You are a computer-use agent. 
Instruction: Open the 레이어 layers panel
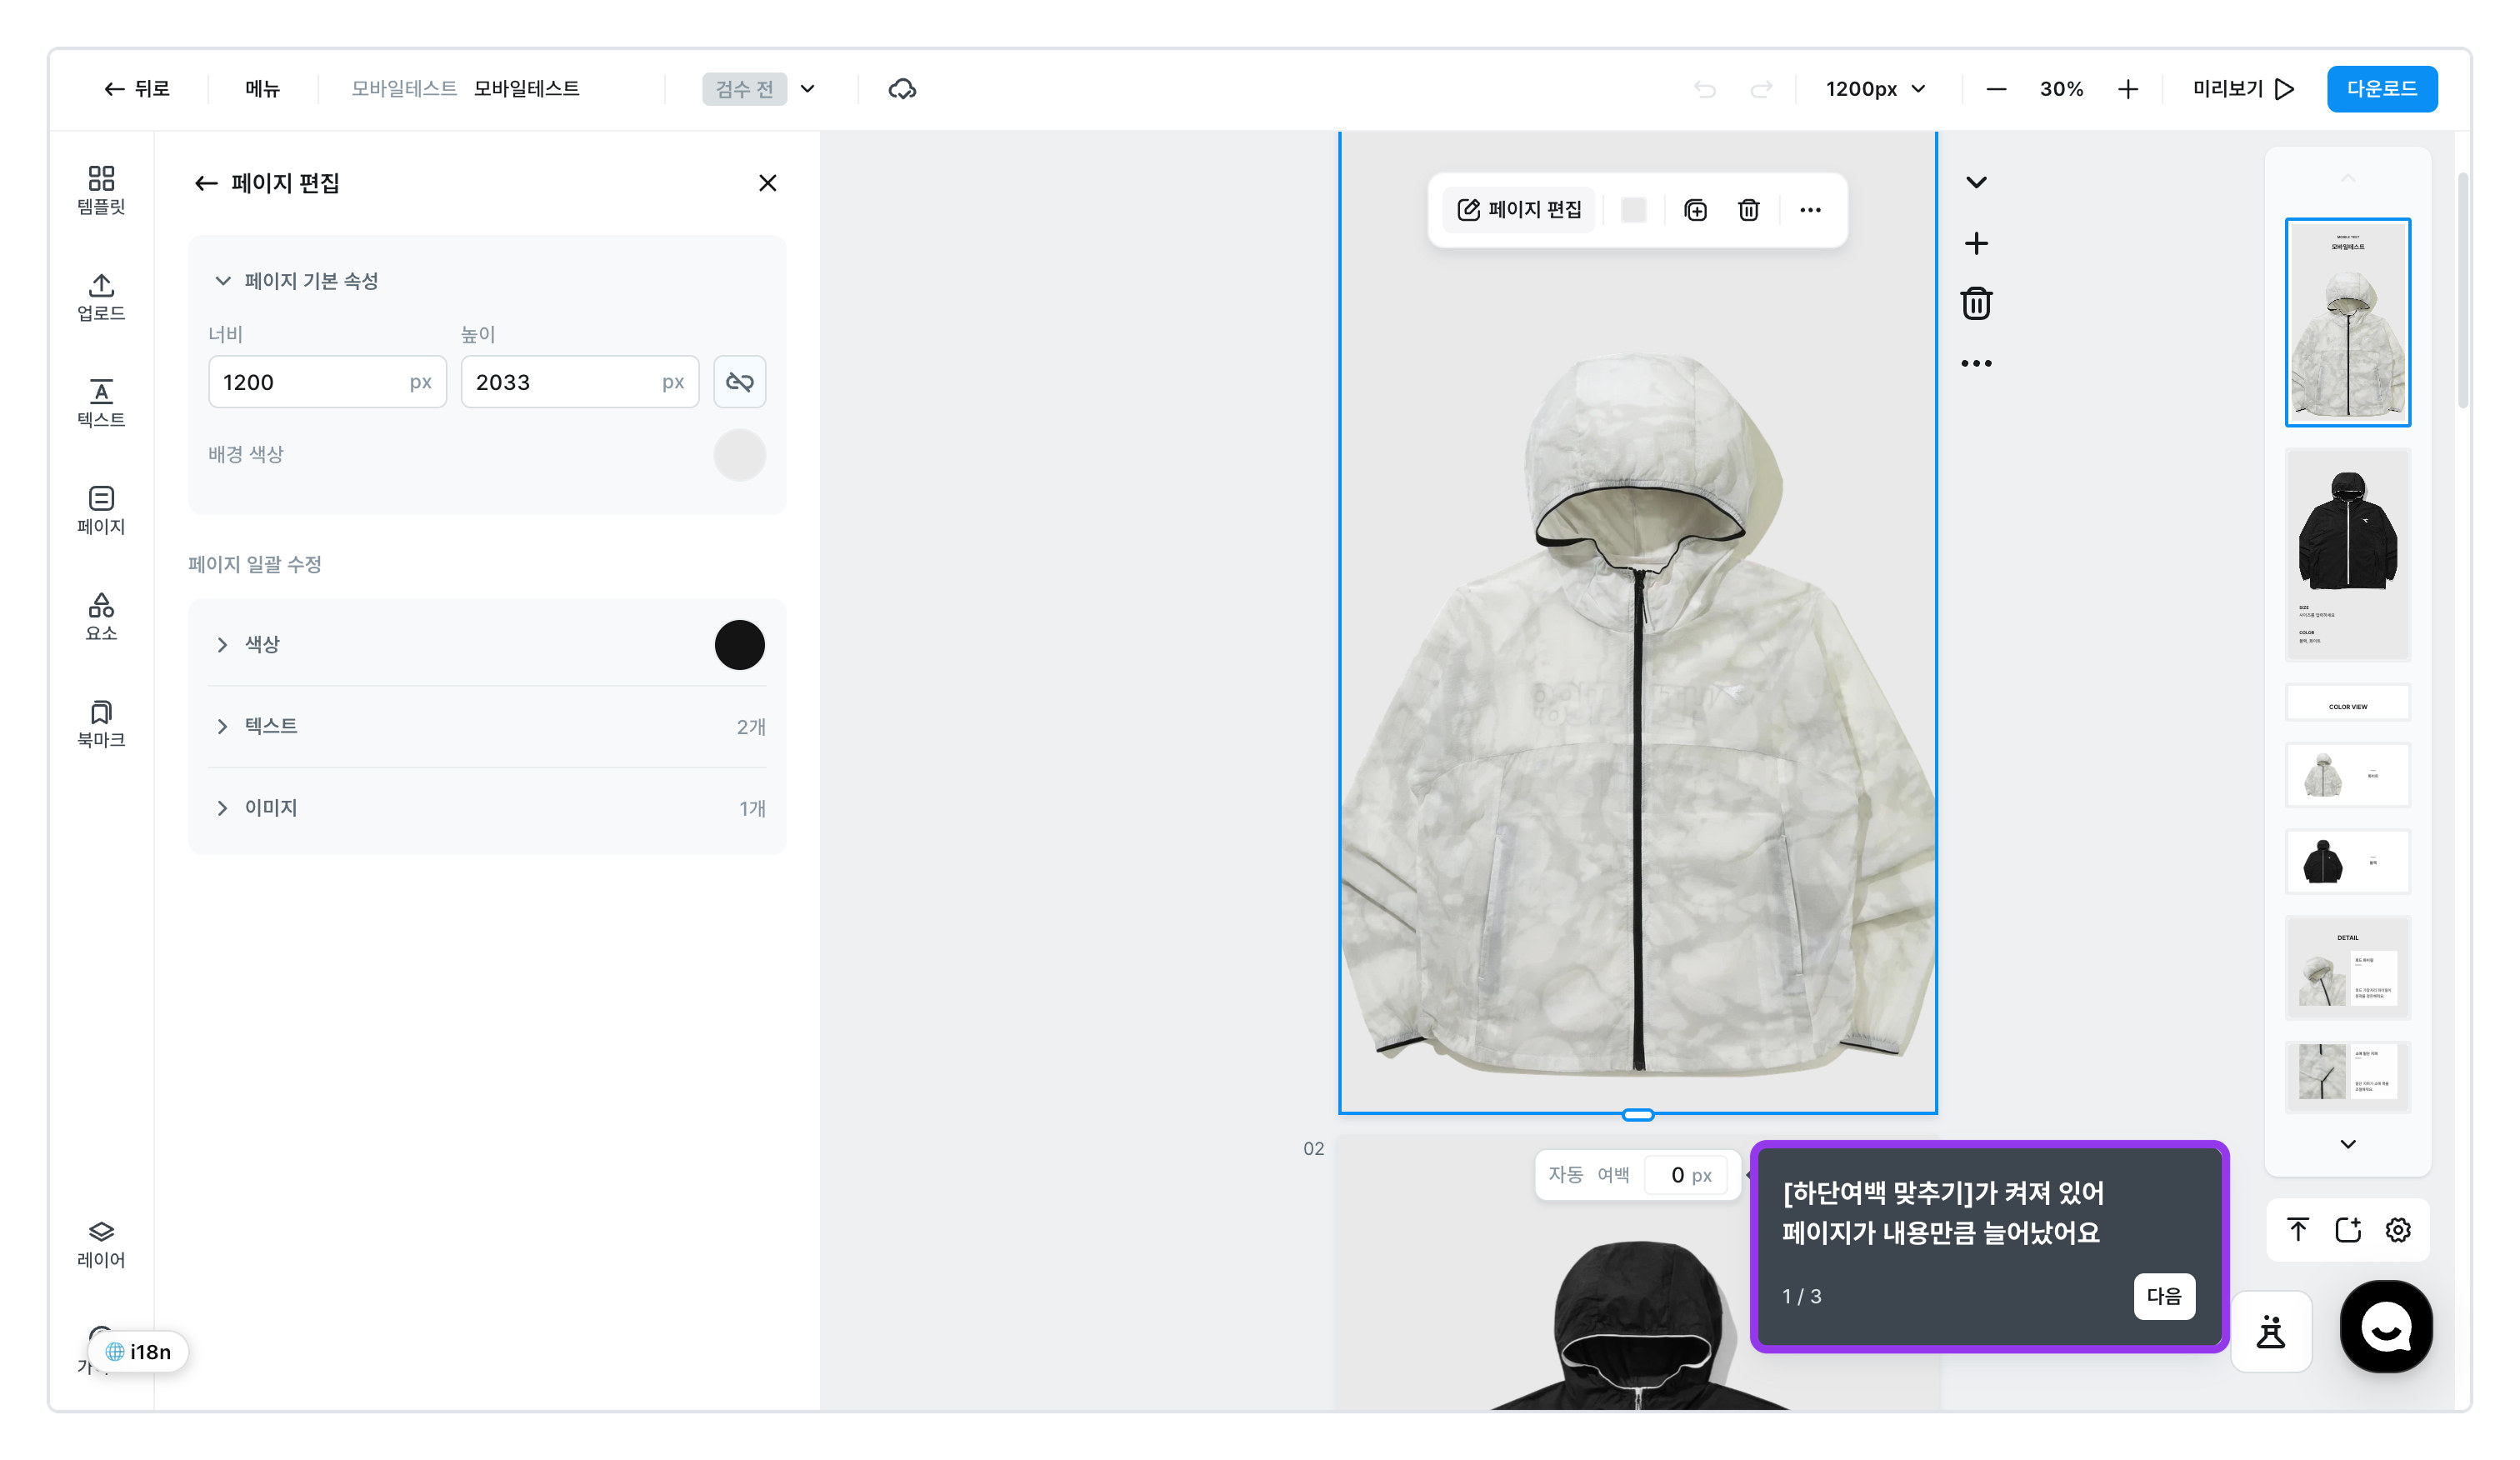[101, 1244]
